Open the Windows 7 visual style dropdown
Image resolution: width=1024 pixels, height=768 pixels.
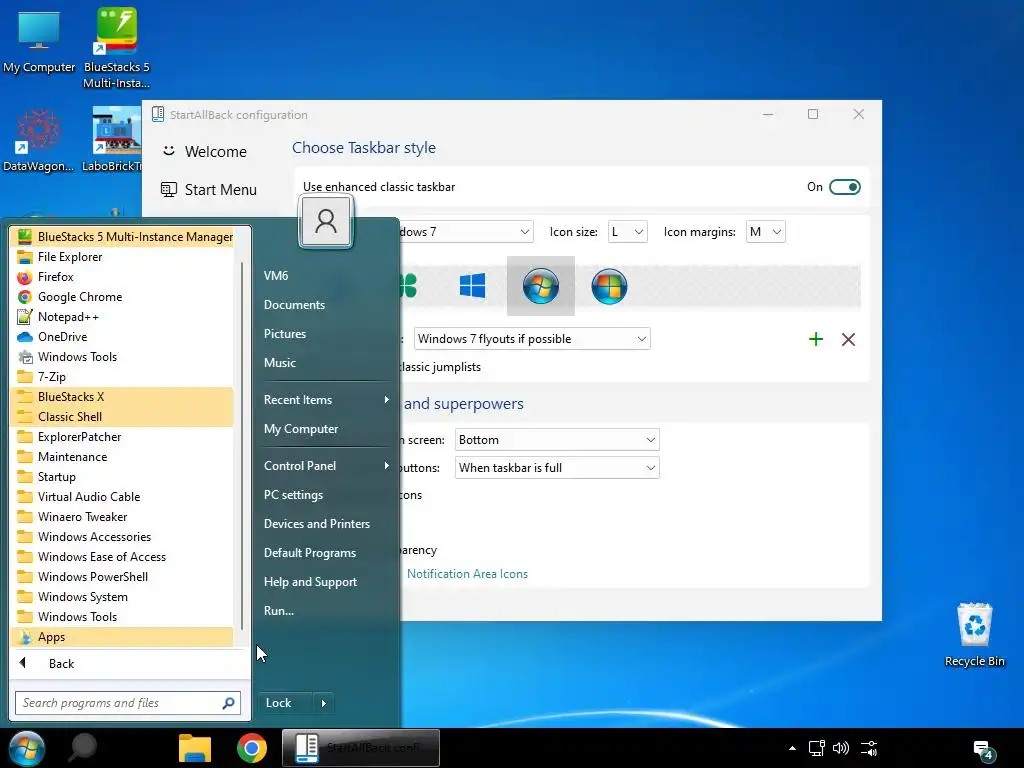tap(466, 232)
